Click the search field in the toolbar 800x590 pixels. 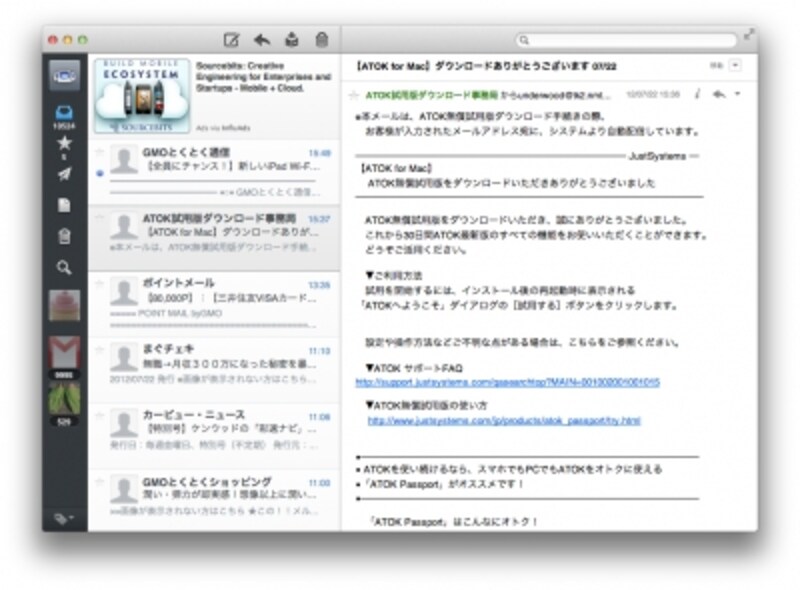click(626, 40)
